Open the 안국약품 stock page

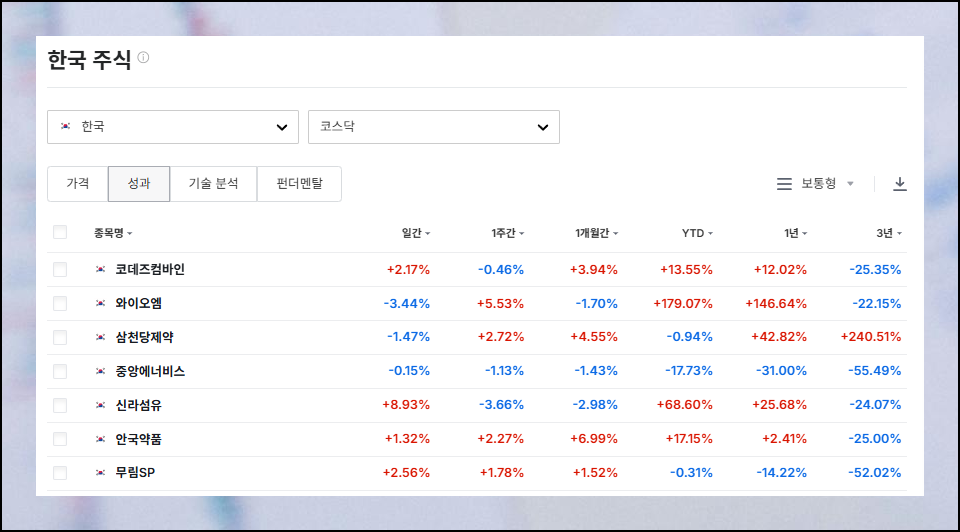[x=138, y=439]
